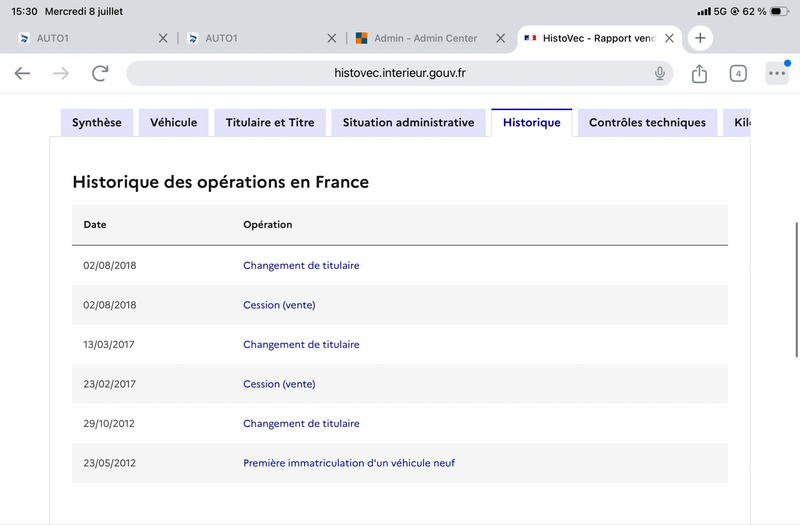Click the Date column header
The height and width of the screenshot is (525, 800).
point(95,224)
